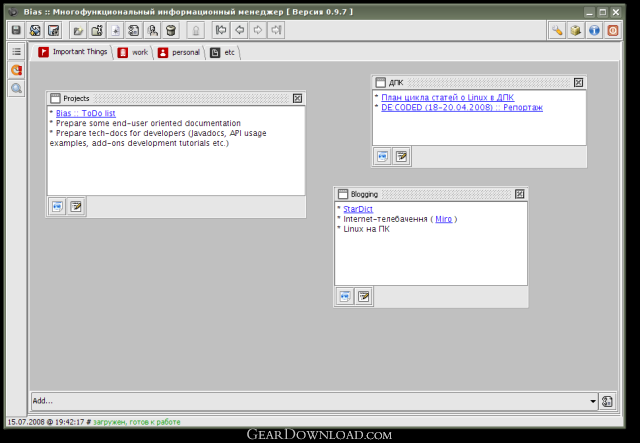Click the person with magnifier toolbar icon
The image size is (640, 443).
coord(153,30)
